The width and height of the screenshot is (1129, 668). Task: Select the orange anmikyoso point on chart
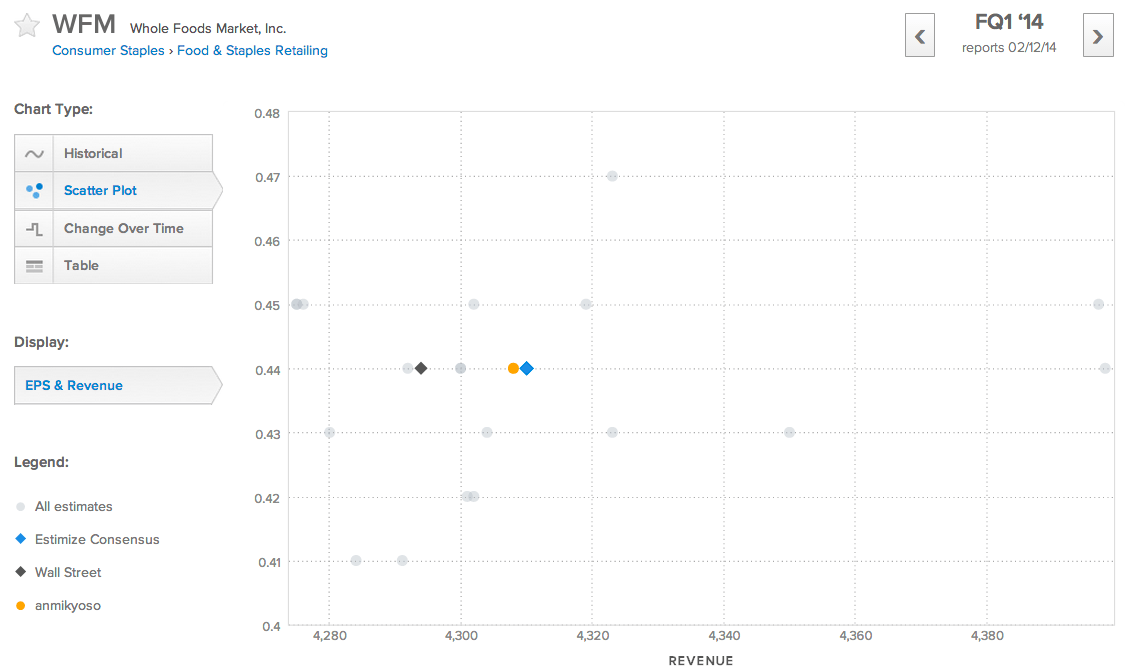click(513, 369)
